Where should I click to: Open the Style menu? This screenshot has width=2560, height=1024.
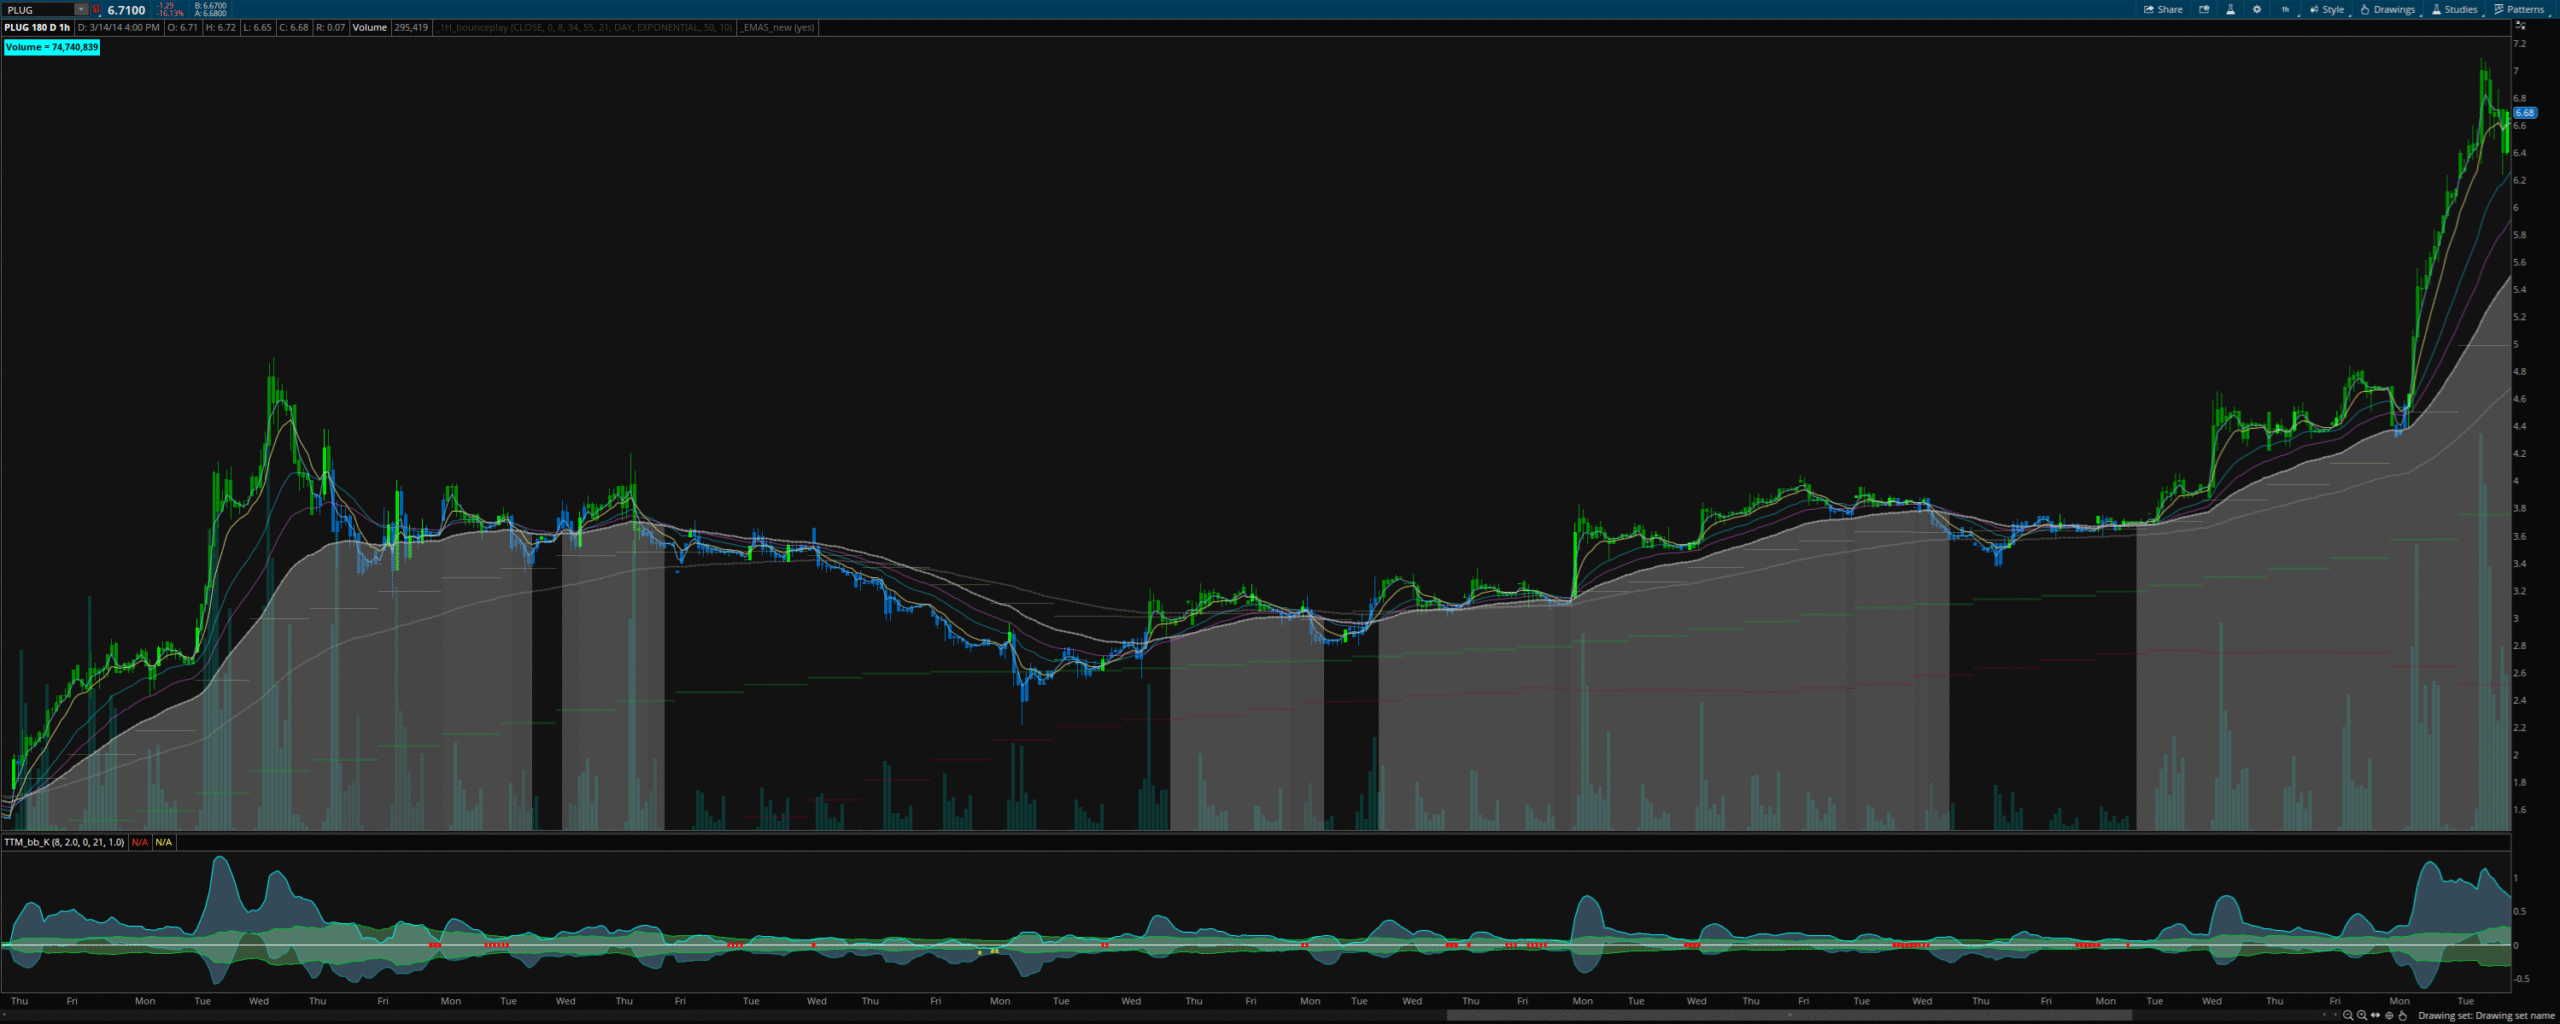pyautogui.click(x=2327, y=10)
